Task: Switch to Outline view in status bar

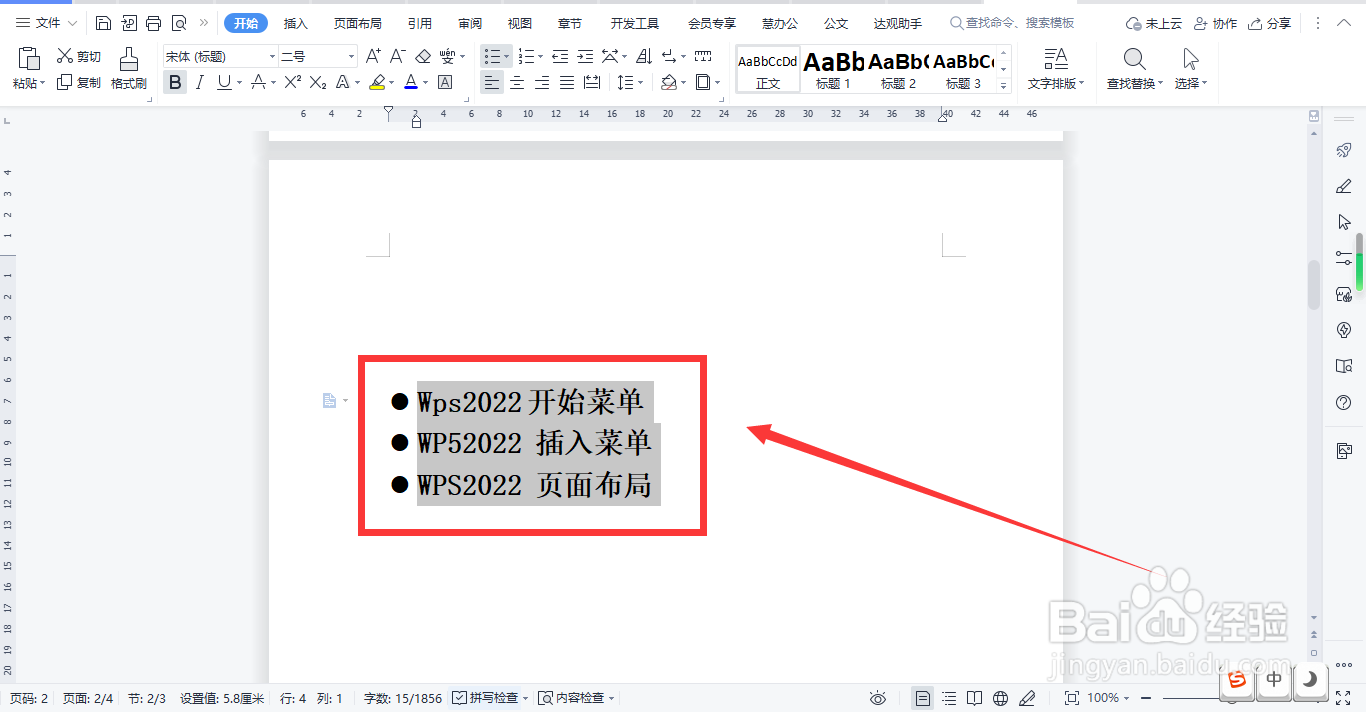Action: tap(949, 698)
